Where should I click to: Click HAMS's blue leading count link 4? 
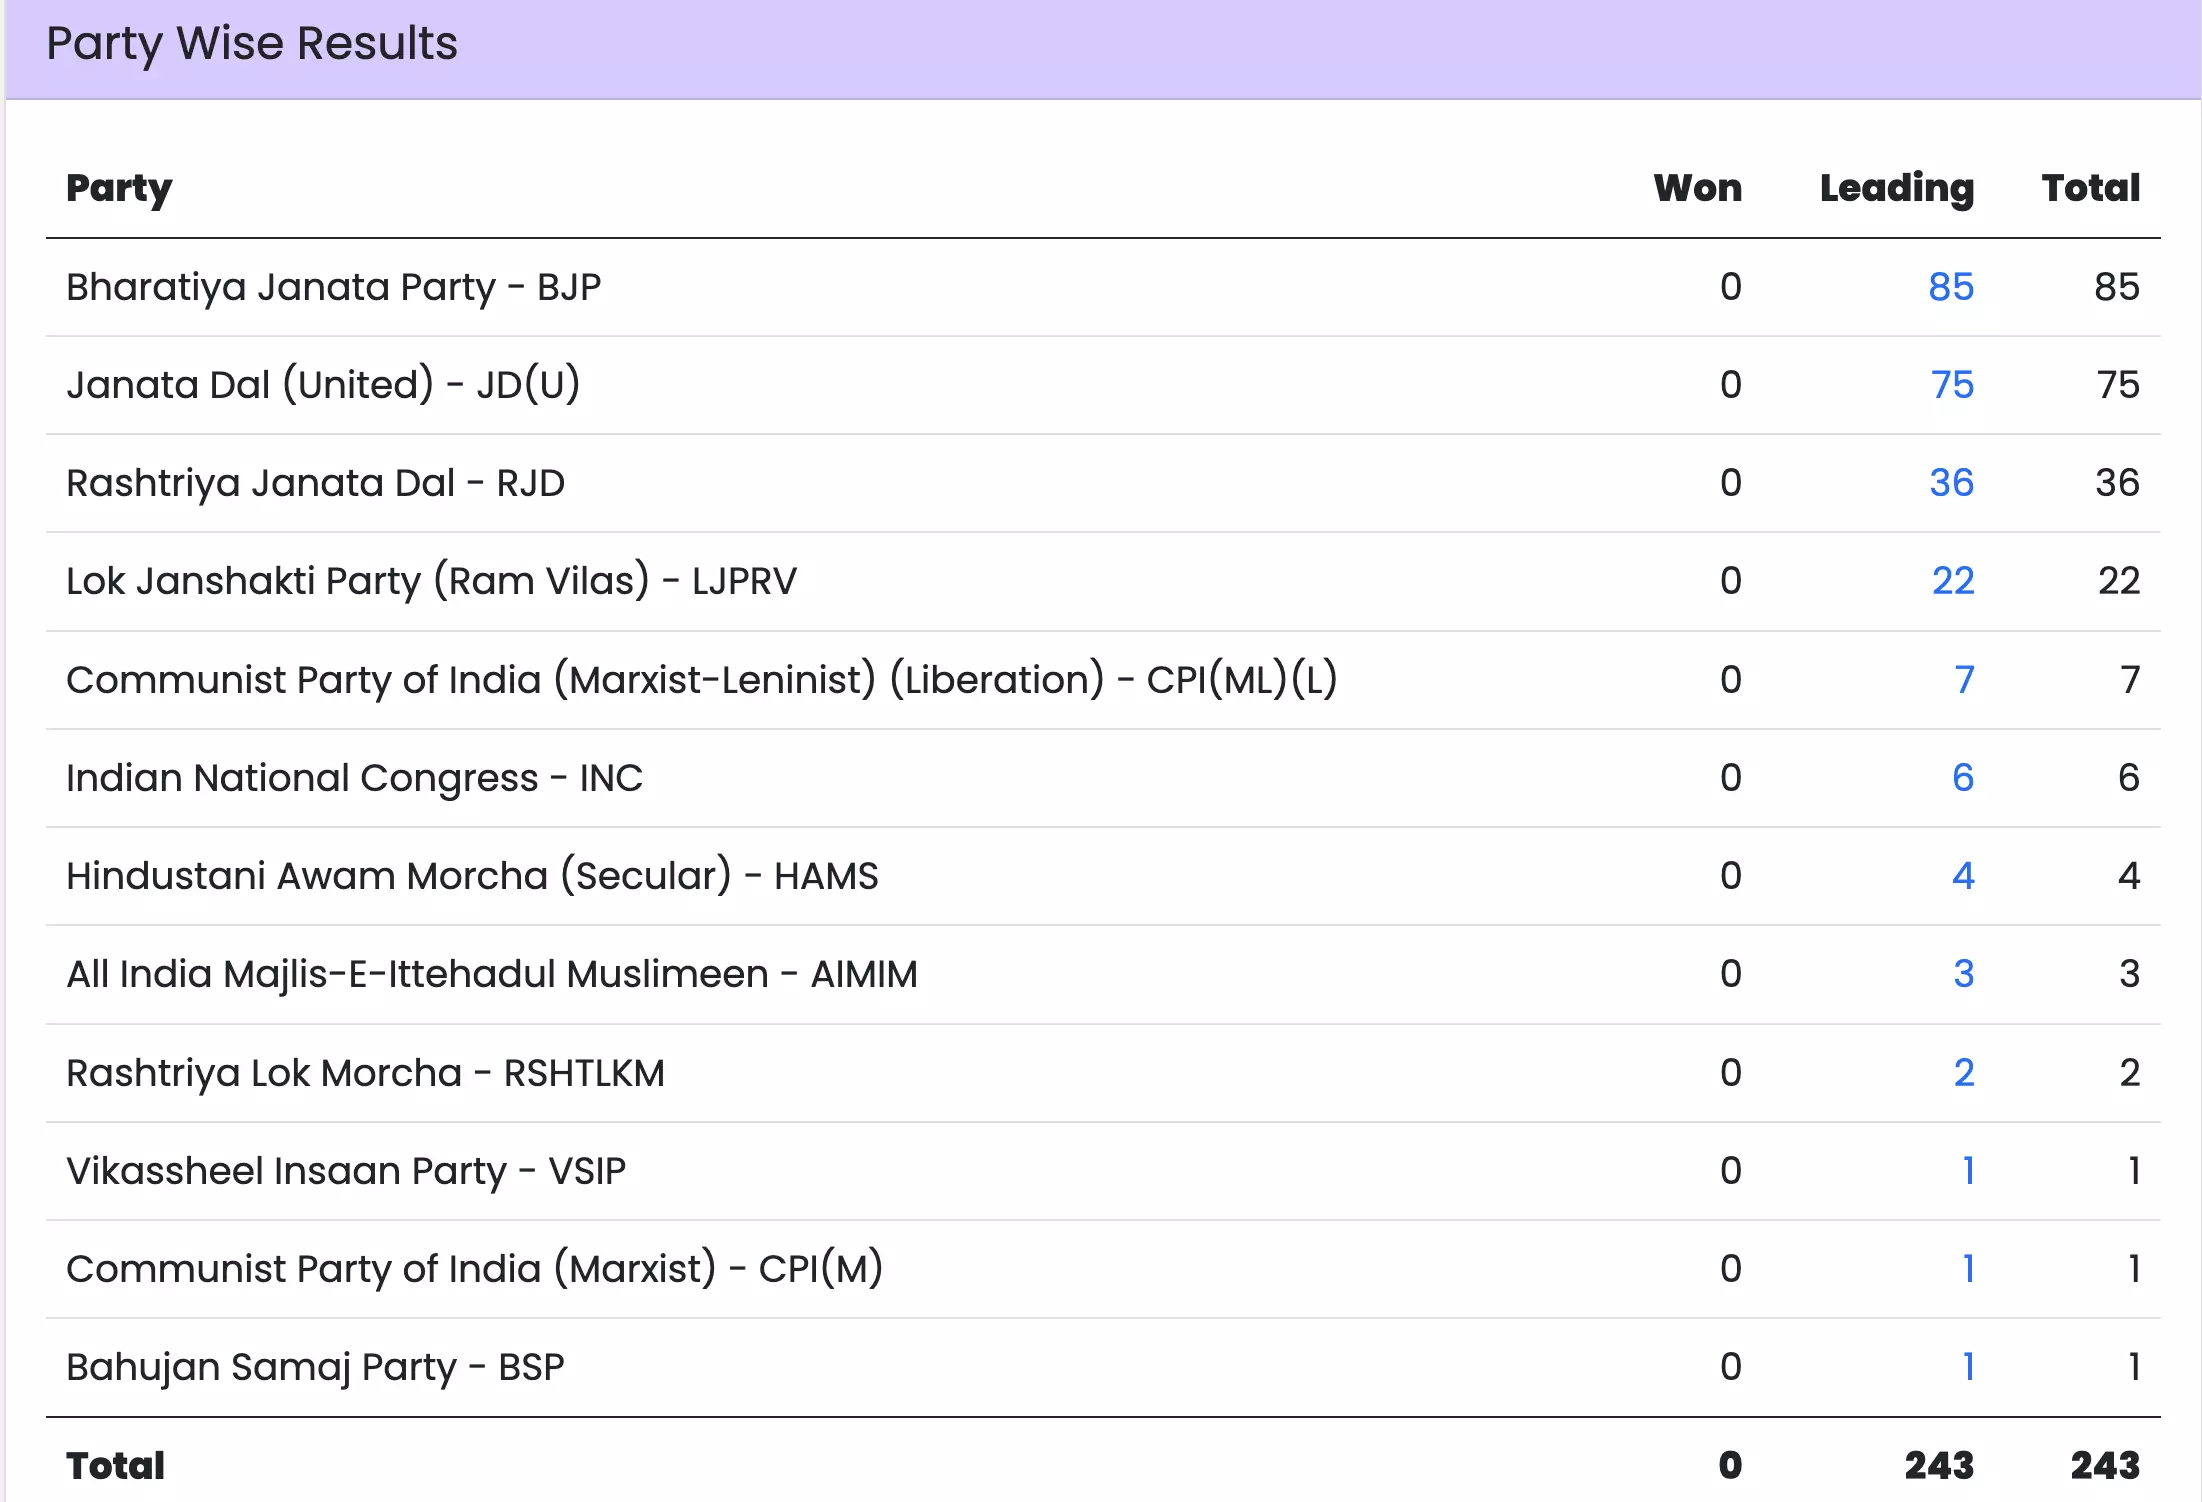coord(1963,876)
